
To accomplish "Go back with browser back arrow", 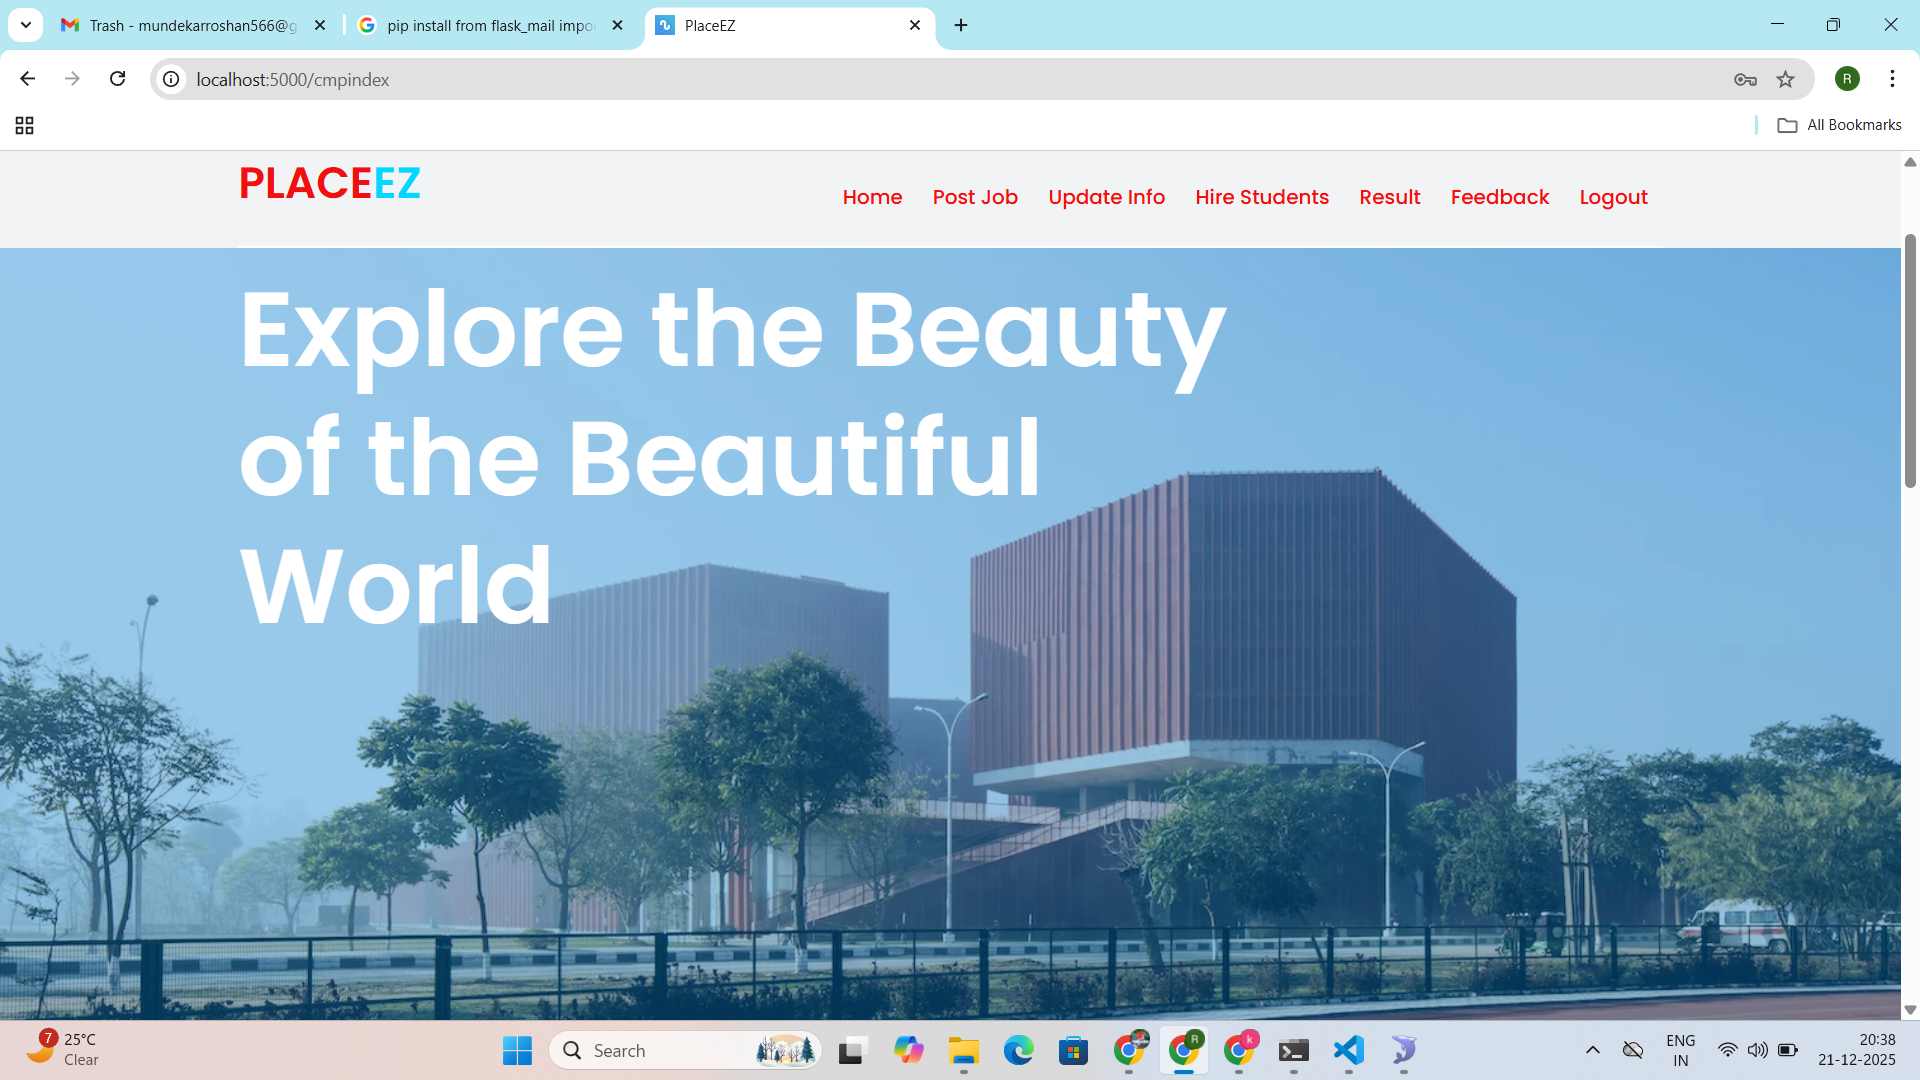I will (x=28, y=79).
